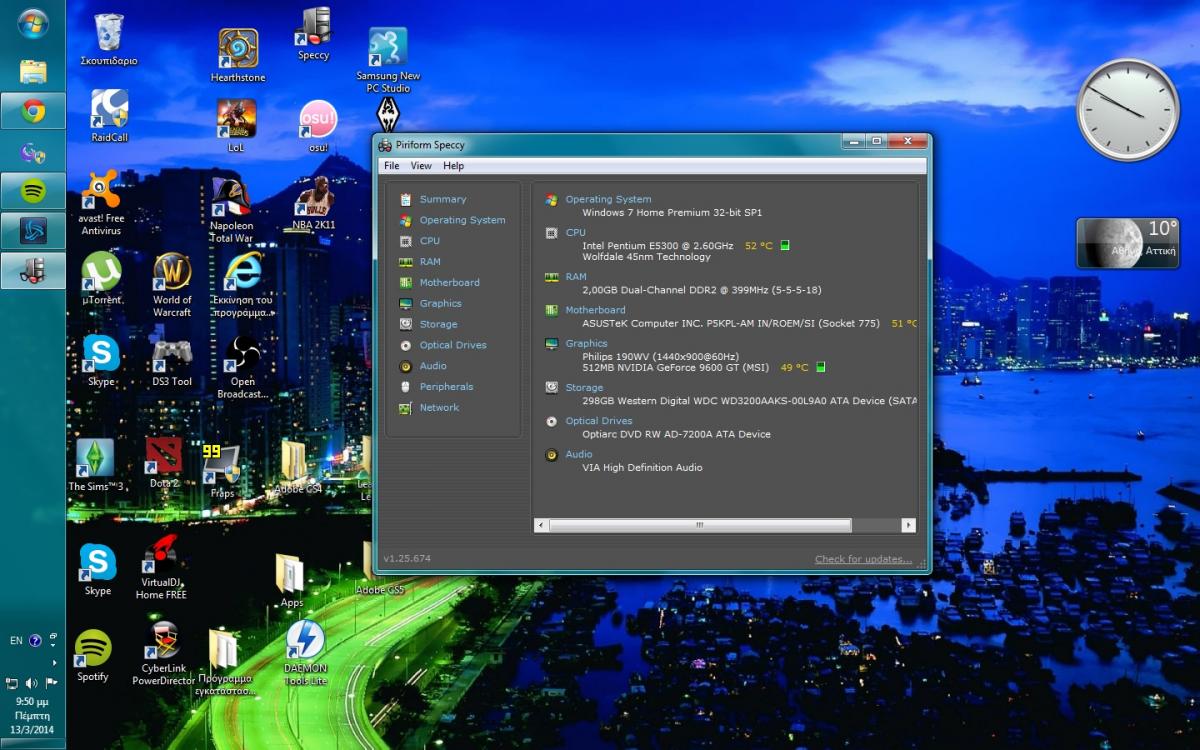Select the Recycle Bin desktop icon
This screenshot has width=1200, height=750.
tap(109, 39)
